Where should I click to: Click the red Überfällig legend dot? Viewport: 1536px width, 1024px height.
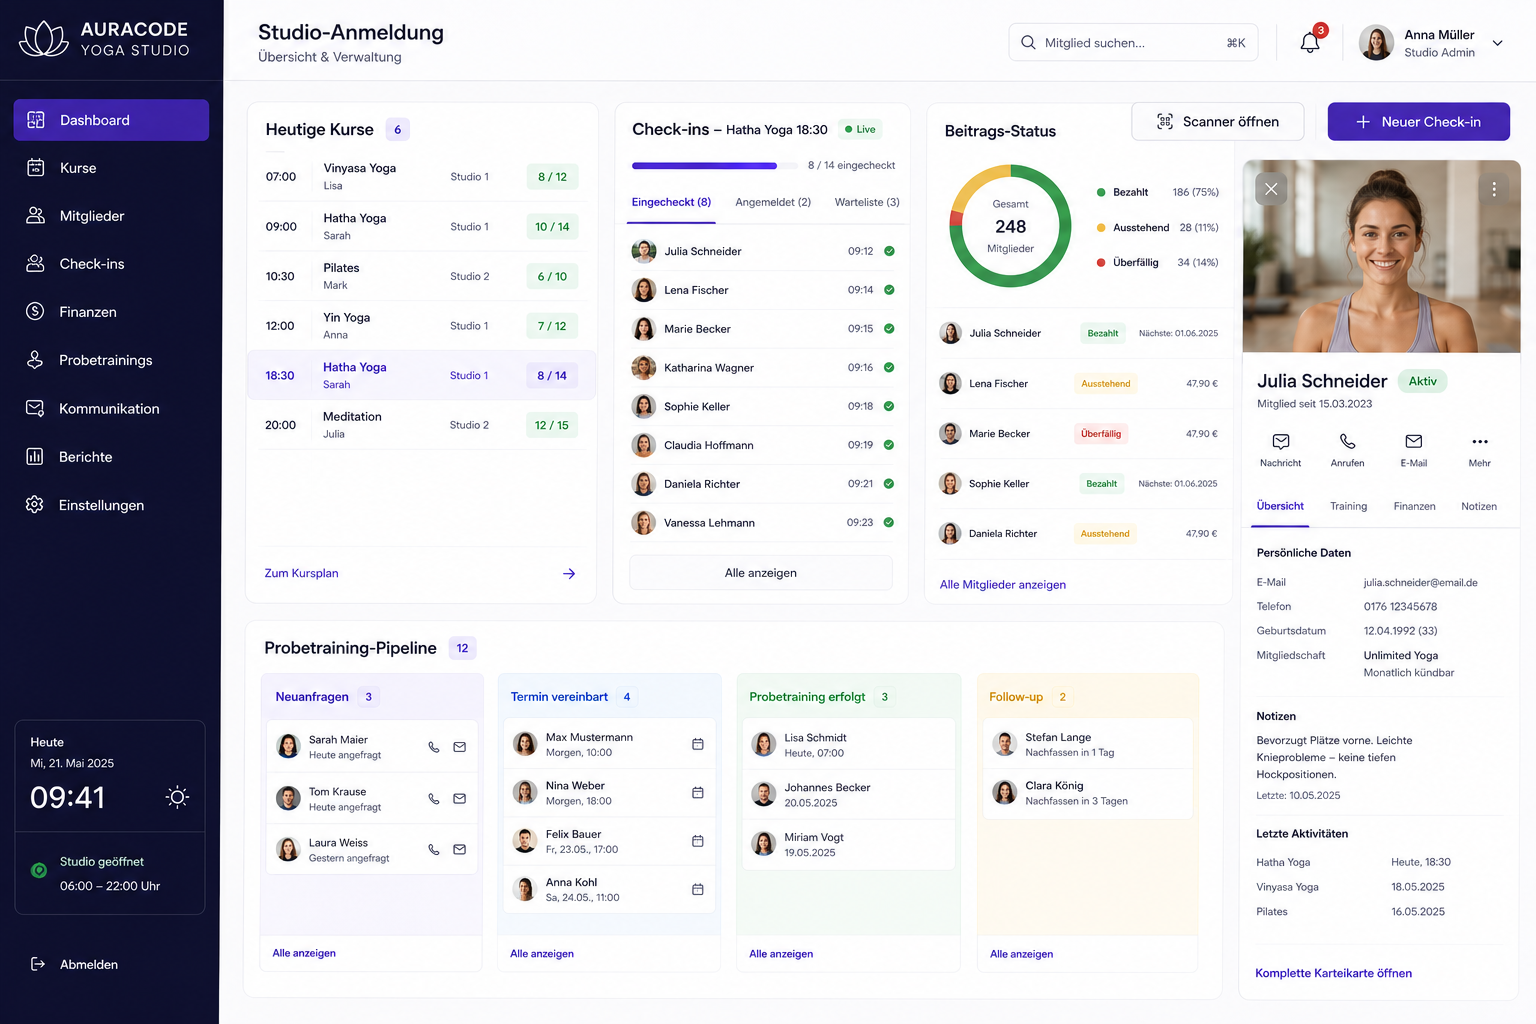(1101, 262)
